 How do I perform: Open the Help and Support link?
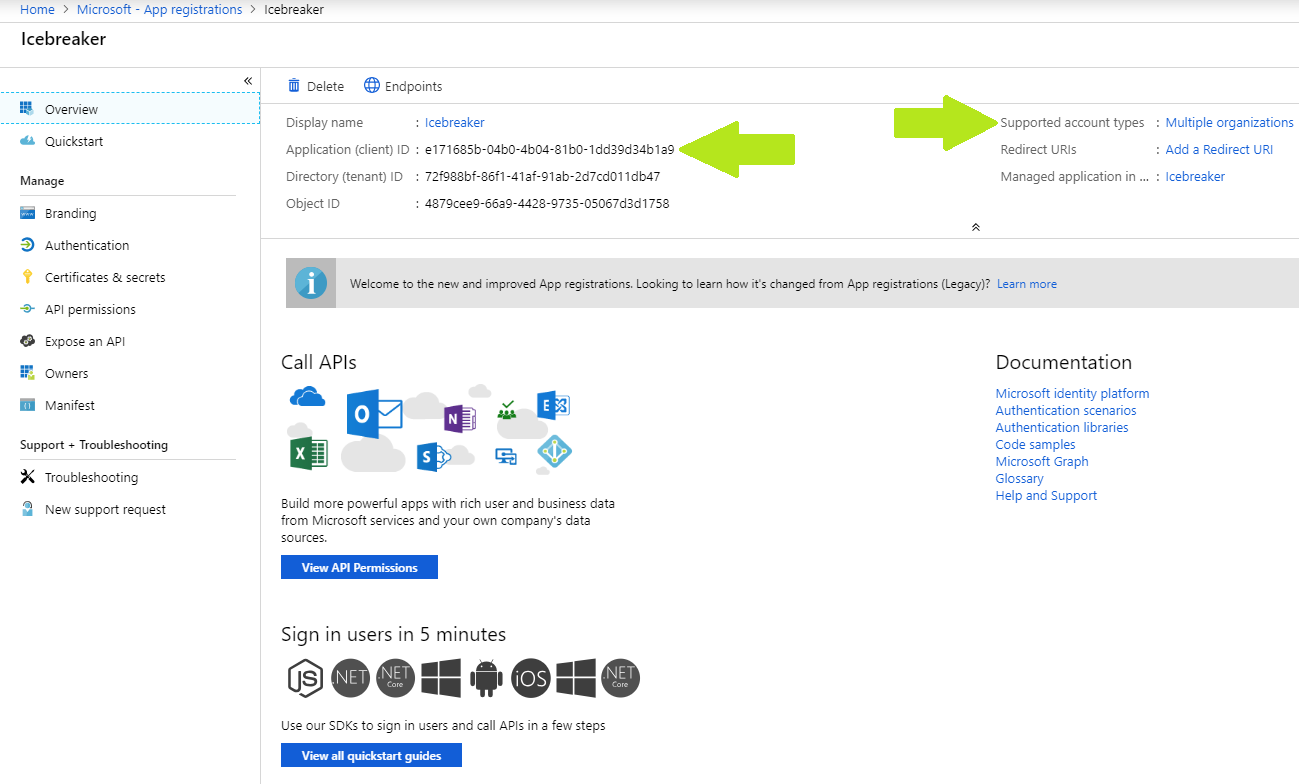point(1046,495)
